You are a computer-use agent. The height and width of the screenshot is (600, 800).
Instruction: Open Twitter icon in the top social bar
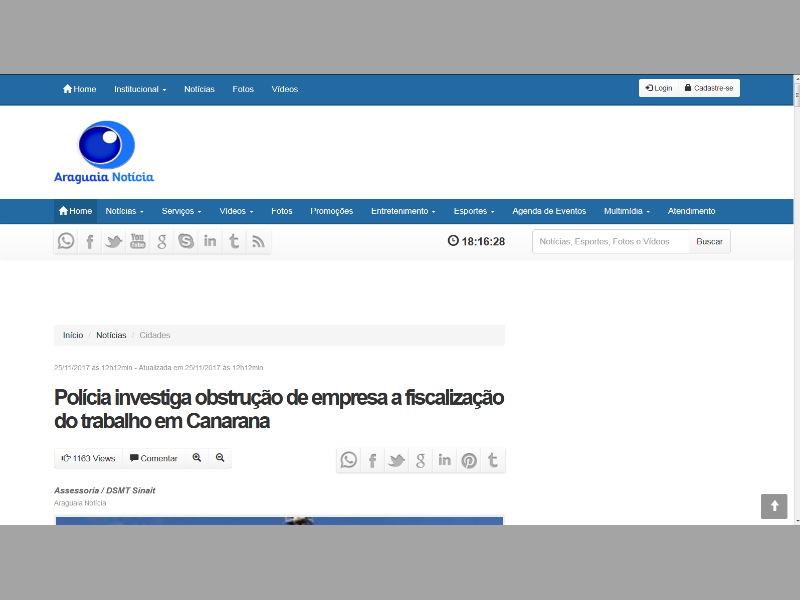(x=114, y=241)
